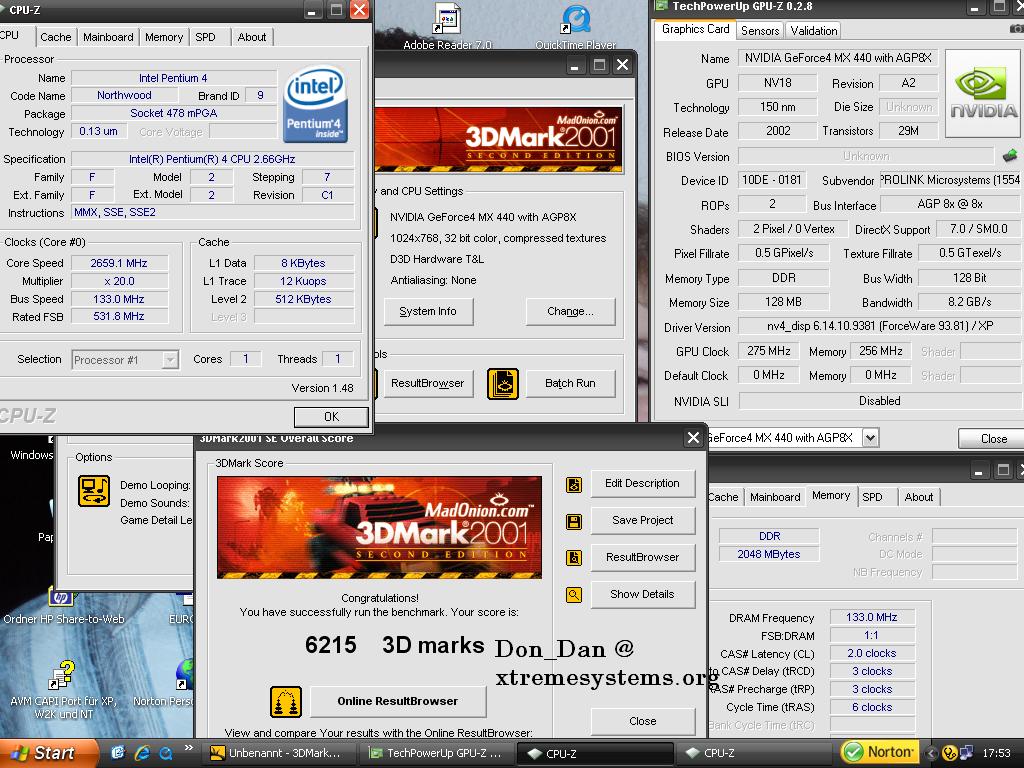Click the Options demo looping icon
1024x768 pixels.
pyautogui.click(x=94, y=491)
